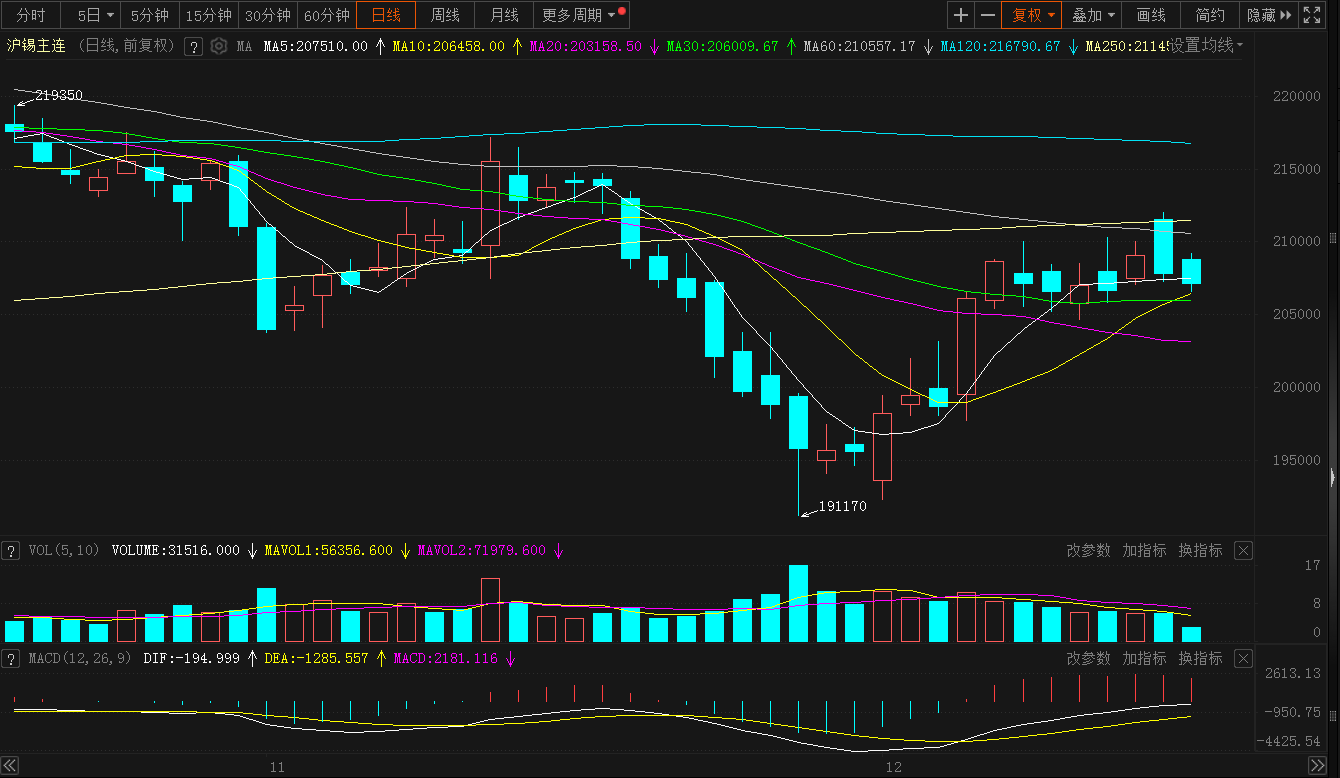This screenshot has width=1340, height=778.
Task: Open the 5日 period dropdown
Action: coord(95,15)
